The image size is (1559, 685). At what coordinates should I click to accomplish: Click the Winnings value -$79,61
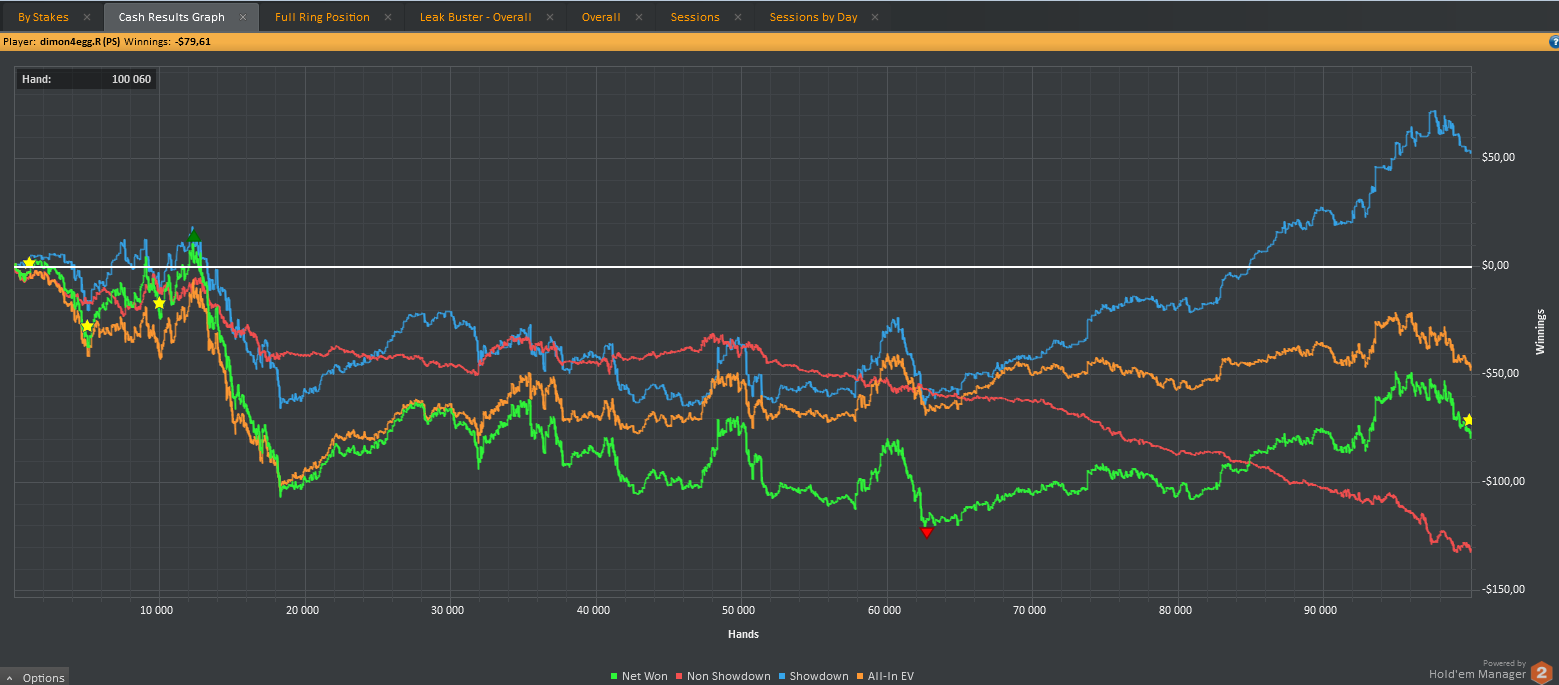tap(191, 42)
